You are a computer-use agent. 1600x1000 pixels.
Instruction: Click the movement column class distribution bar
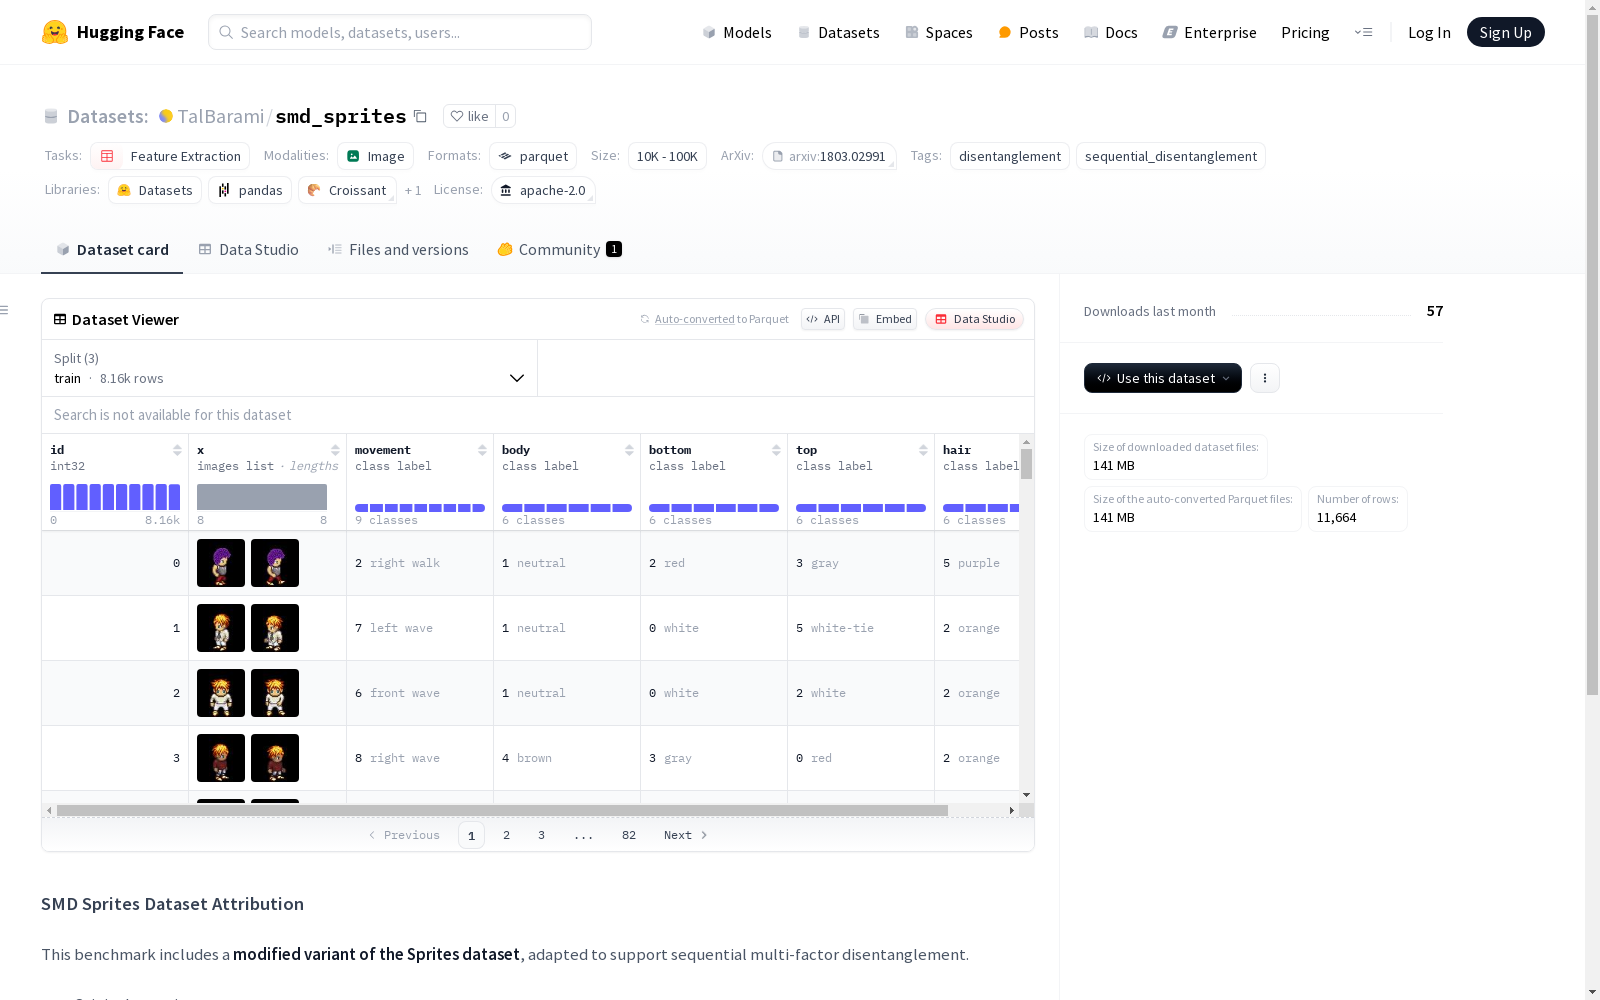point(420,508)
